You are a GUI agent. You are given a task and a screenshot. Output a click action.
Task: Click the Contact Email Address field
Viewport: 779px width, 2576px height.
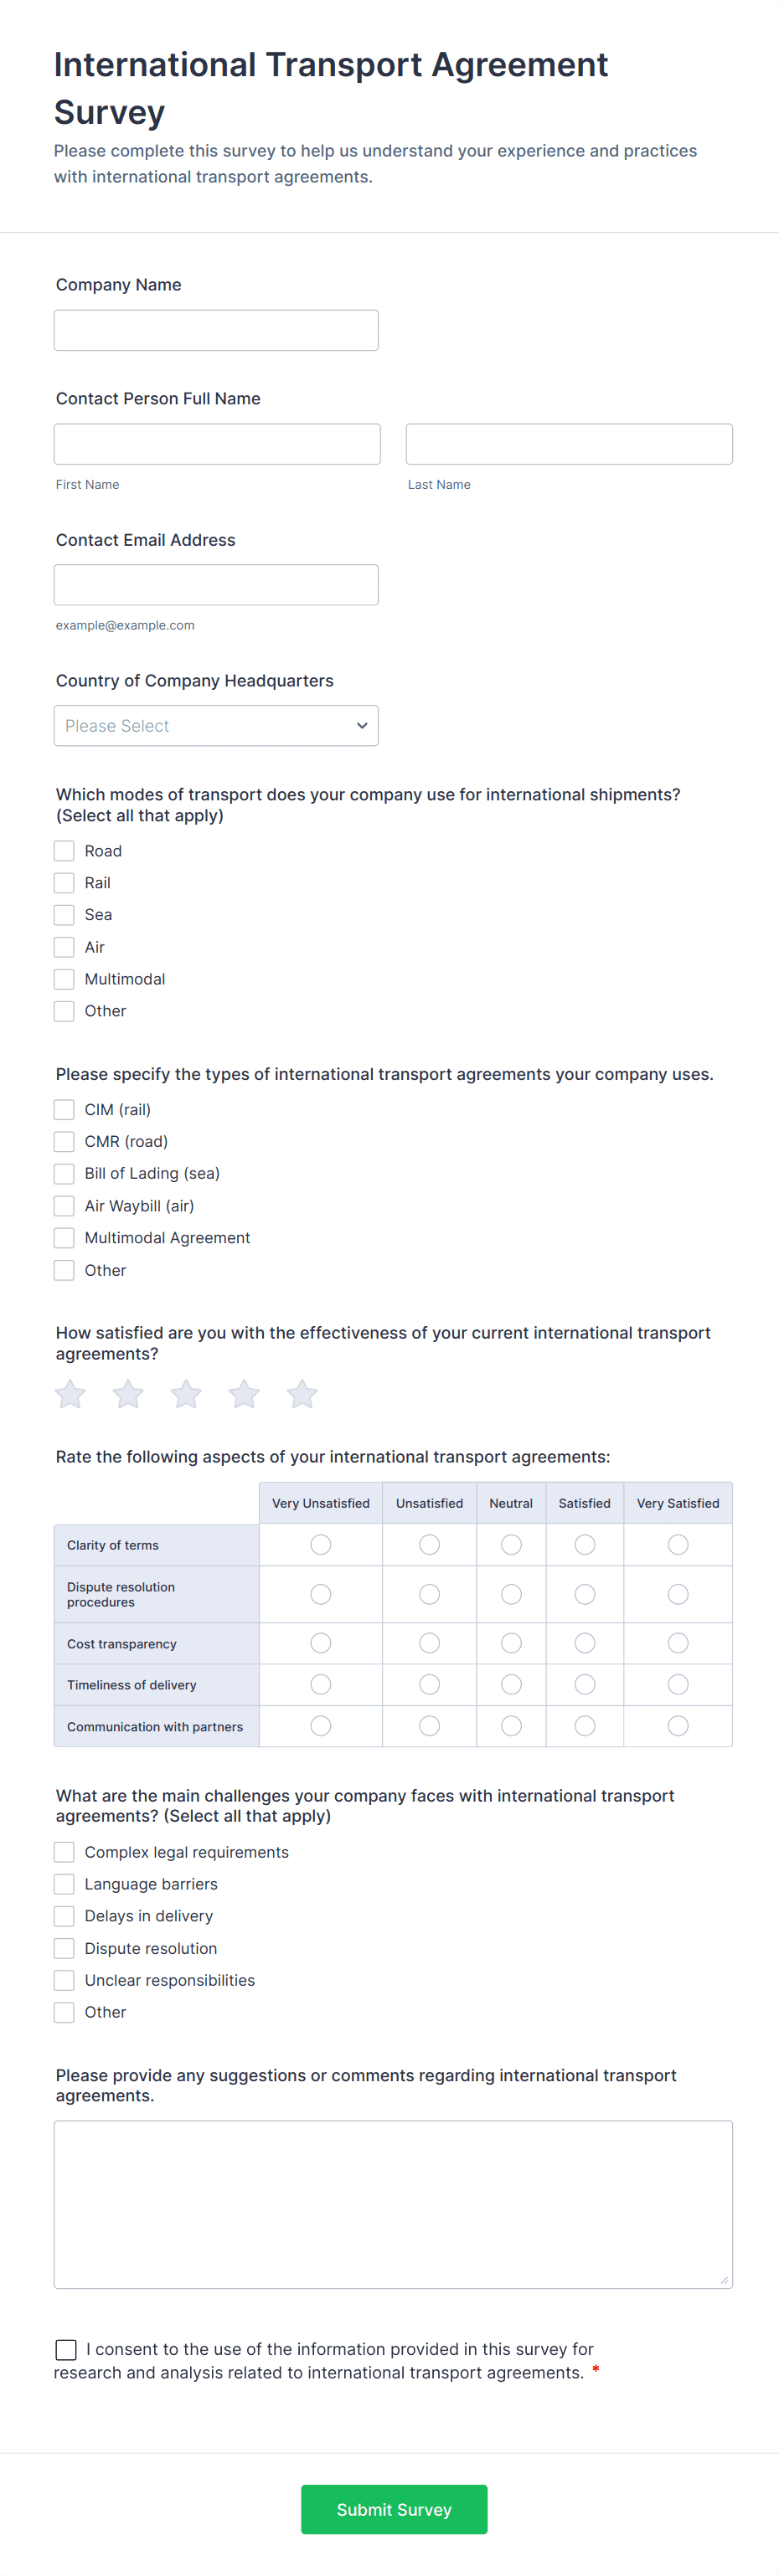click(x=216, y=585)
